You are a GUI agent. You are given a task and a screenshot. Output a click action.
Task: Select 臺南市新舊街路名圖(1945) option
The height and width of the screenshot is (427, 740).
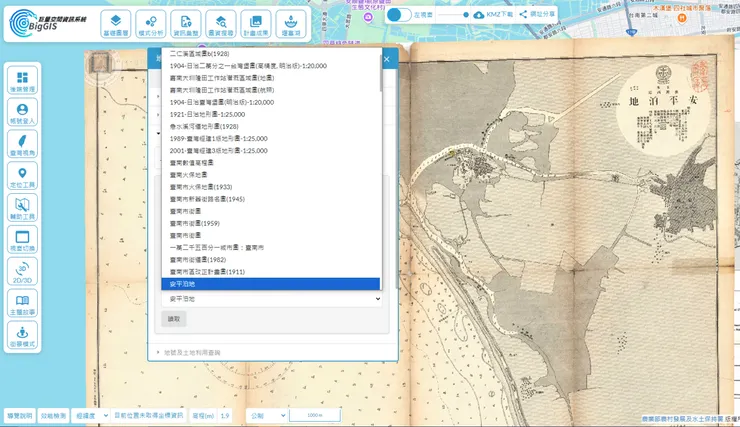pos(270,199)
